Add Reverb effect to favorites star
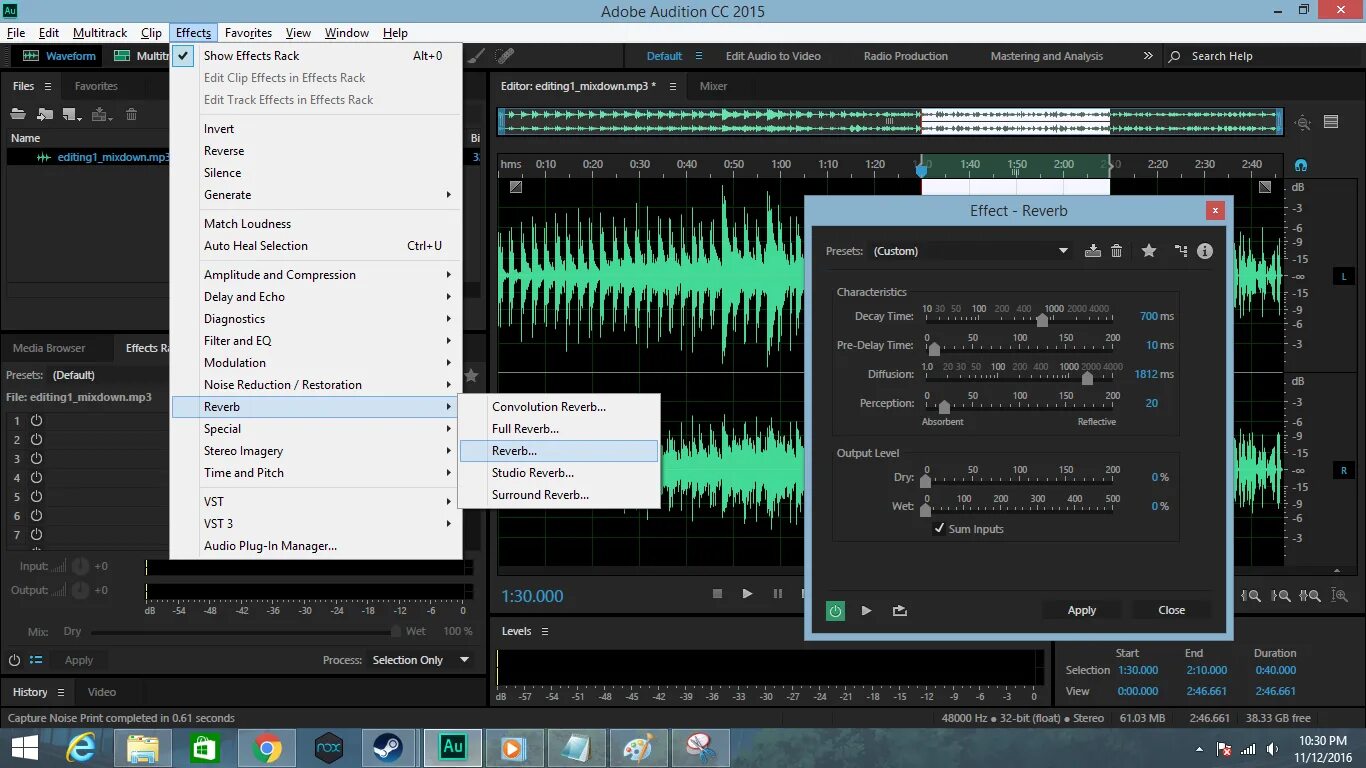Image resolution: width=1366 pixels, height=768 pixels. (x=1149, y=251)
